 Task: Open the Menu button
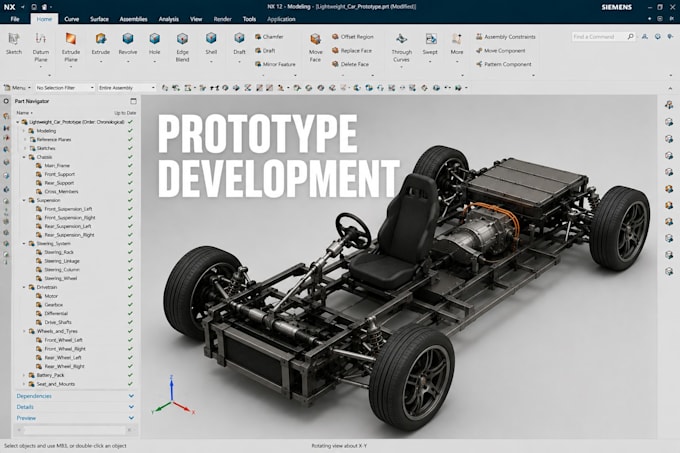click(16, 88)
